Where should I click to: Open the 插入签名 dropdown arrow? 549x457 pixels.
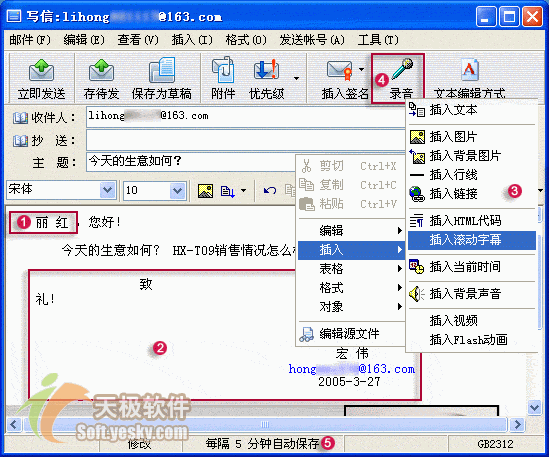361,69
